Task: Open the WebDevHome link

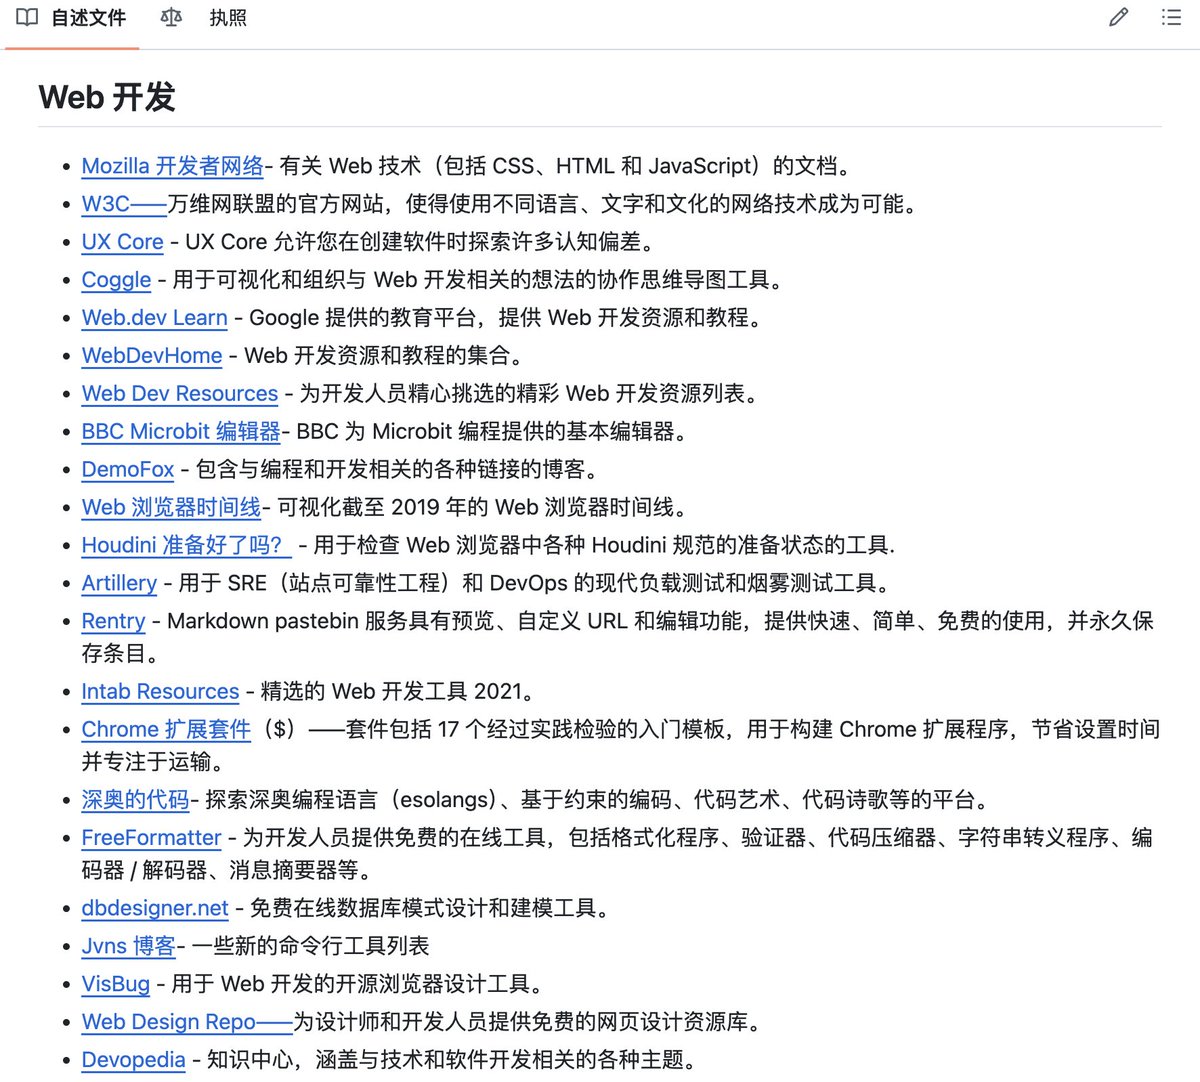Action: (151, 356)
